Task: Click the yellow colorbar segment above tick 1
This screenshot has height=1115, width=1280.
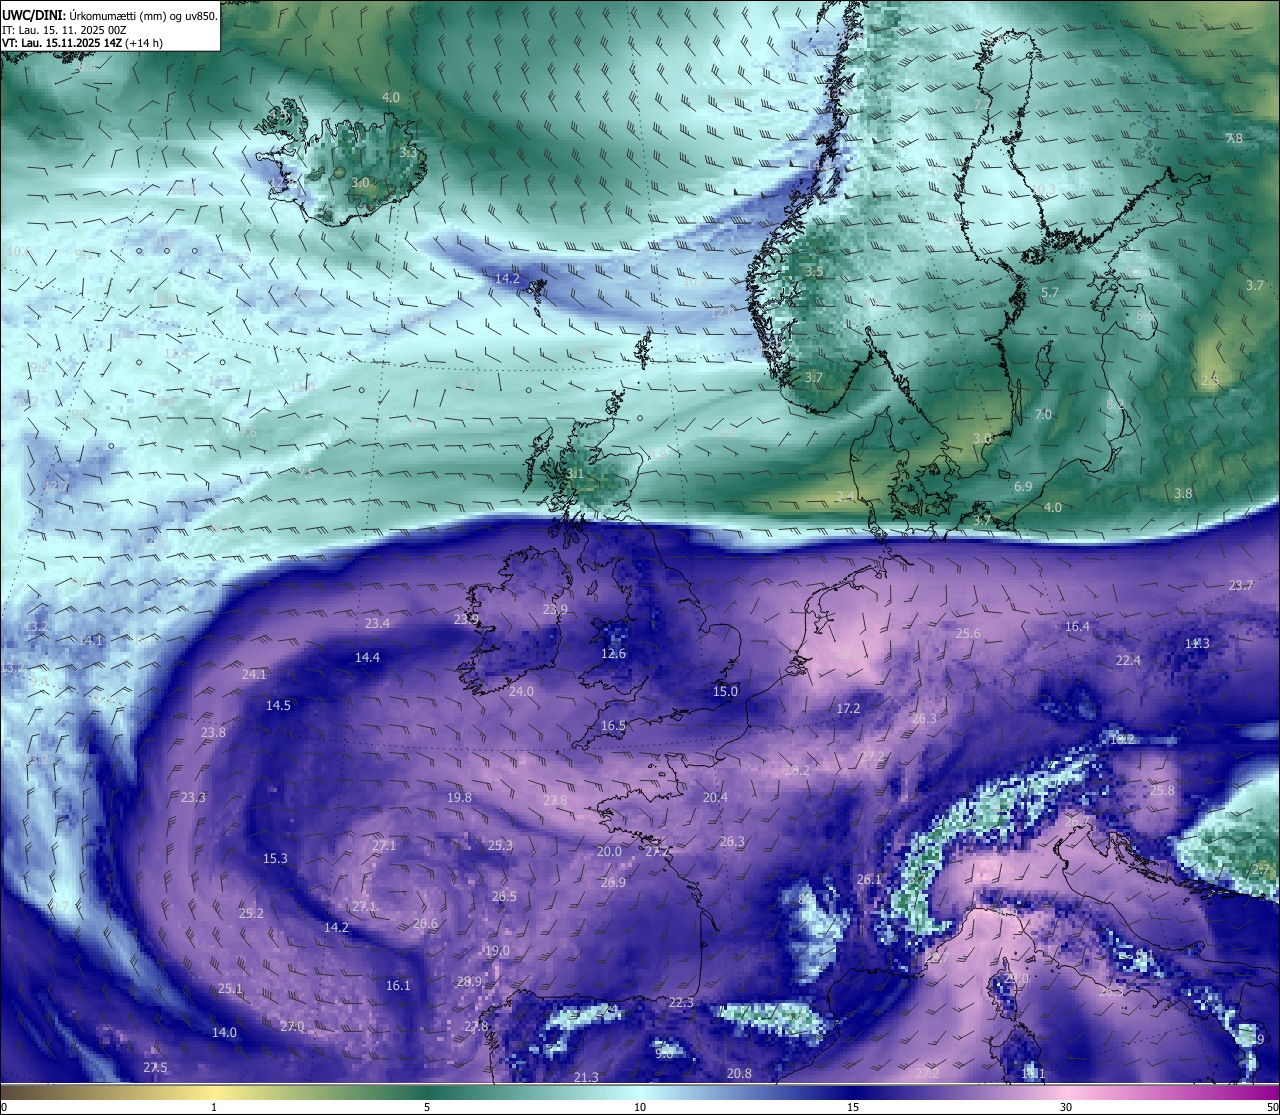Action: (214, 1092)
